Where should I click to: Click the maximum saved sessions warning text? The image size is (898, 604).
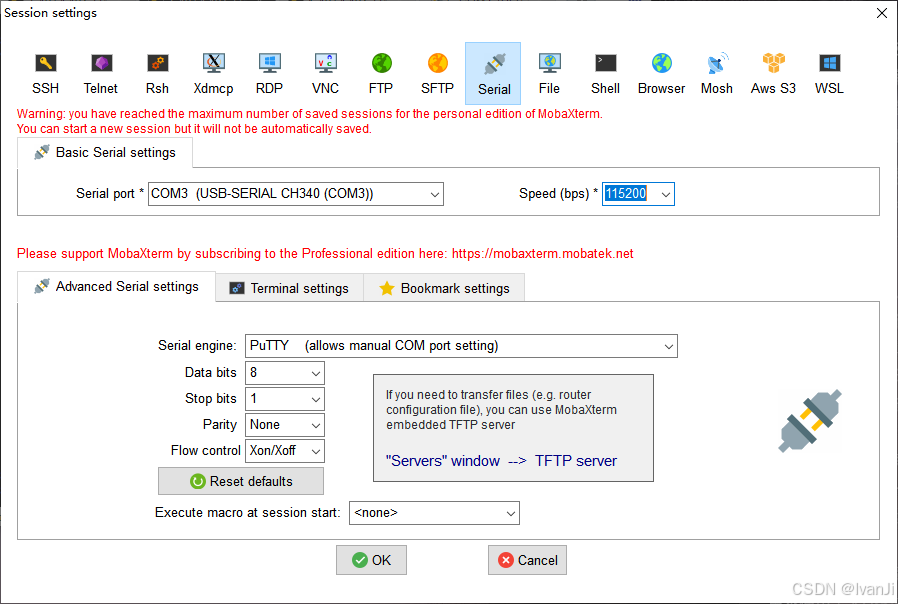click(309, 121)
